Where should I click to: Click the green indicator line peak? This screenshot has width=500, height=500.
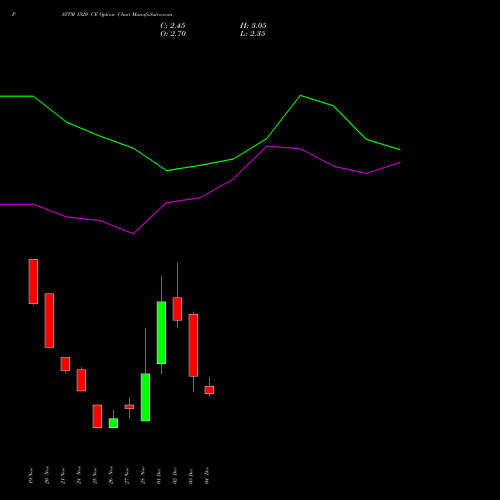pyautogui.click(x=300, y=96)
